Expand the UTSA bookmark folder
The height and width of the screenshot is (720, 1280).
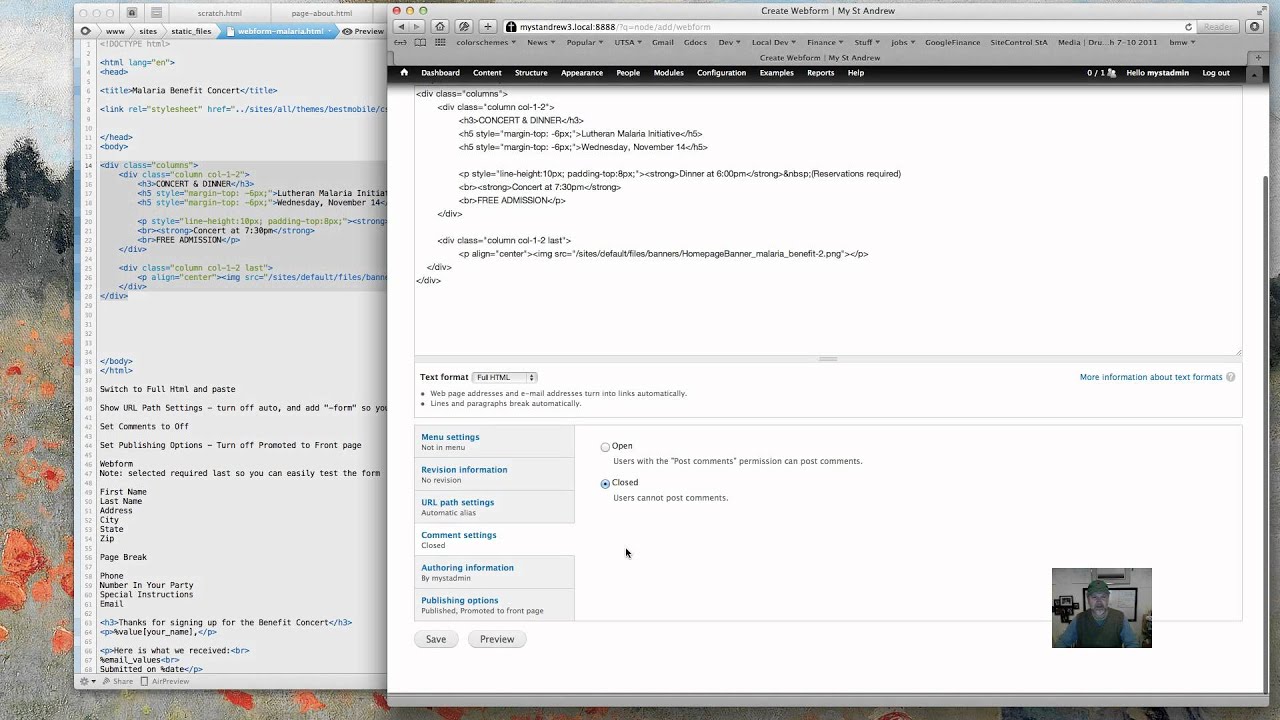point(629,43)
